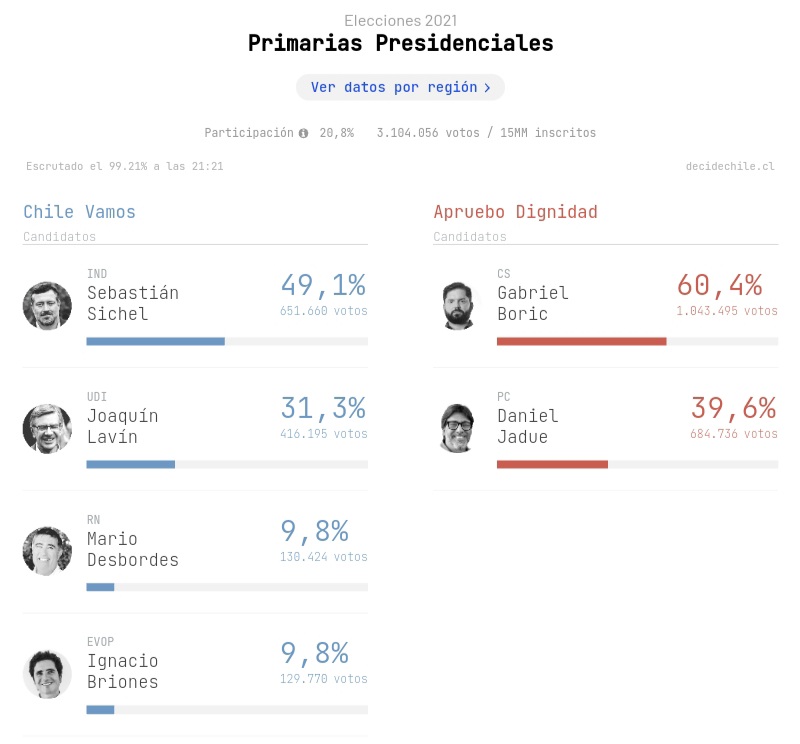This screenshot has width=800, height=744.
Task: Click the Primarias Presidenciales title
Action: click(400, 44)
